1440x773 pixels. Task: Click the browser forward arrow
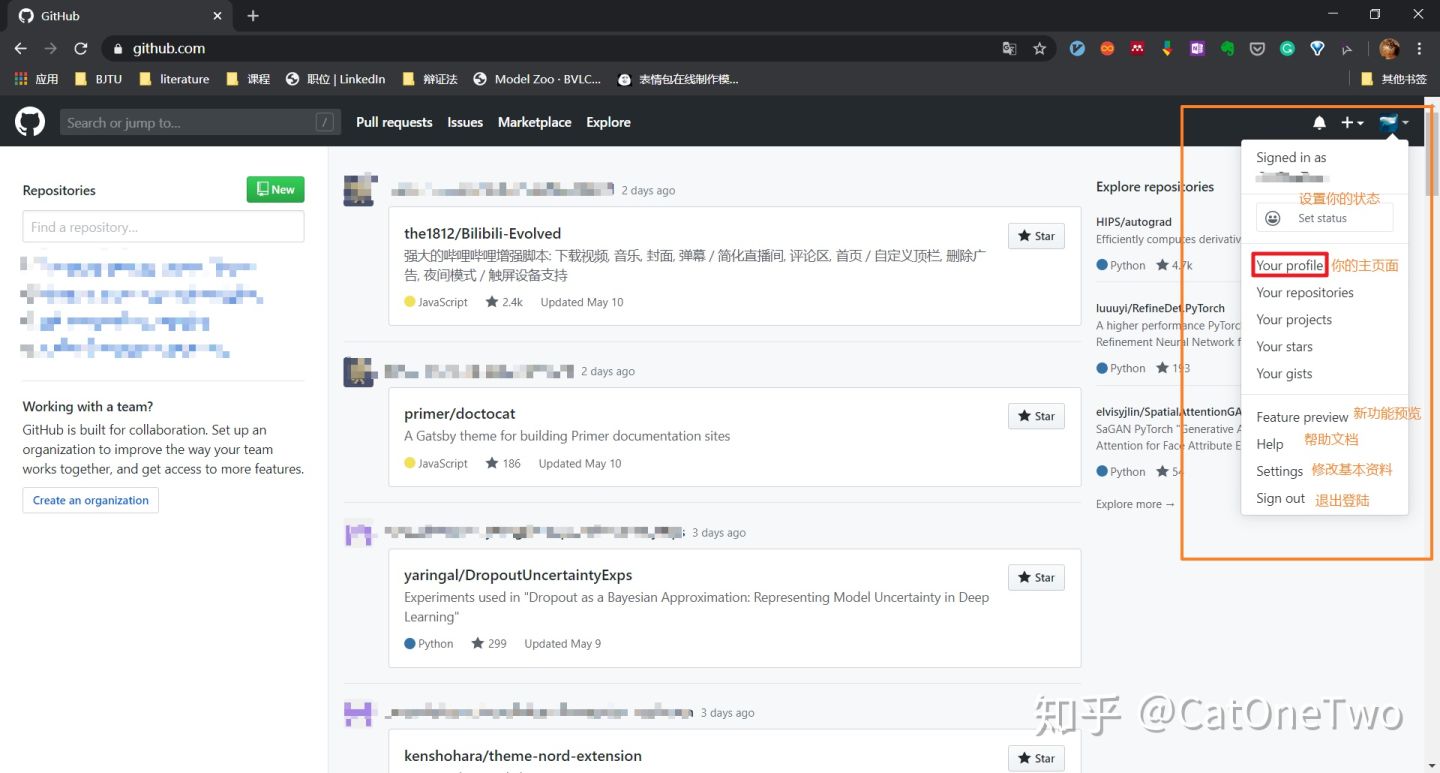coord(51,48)
